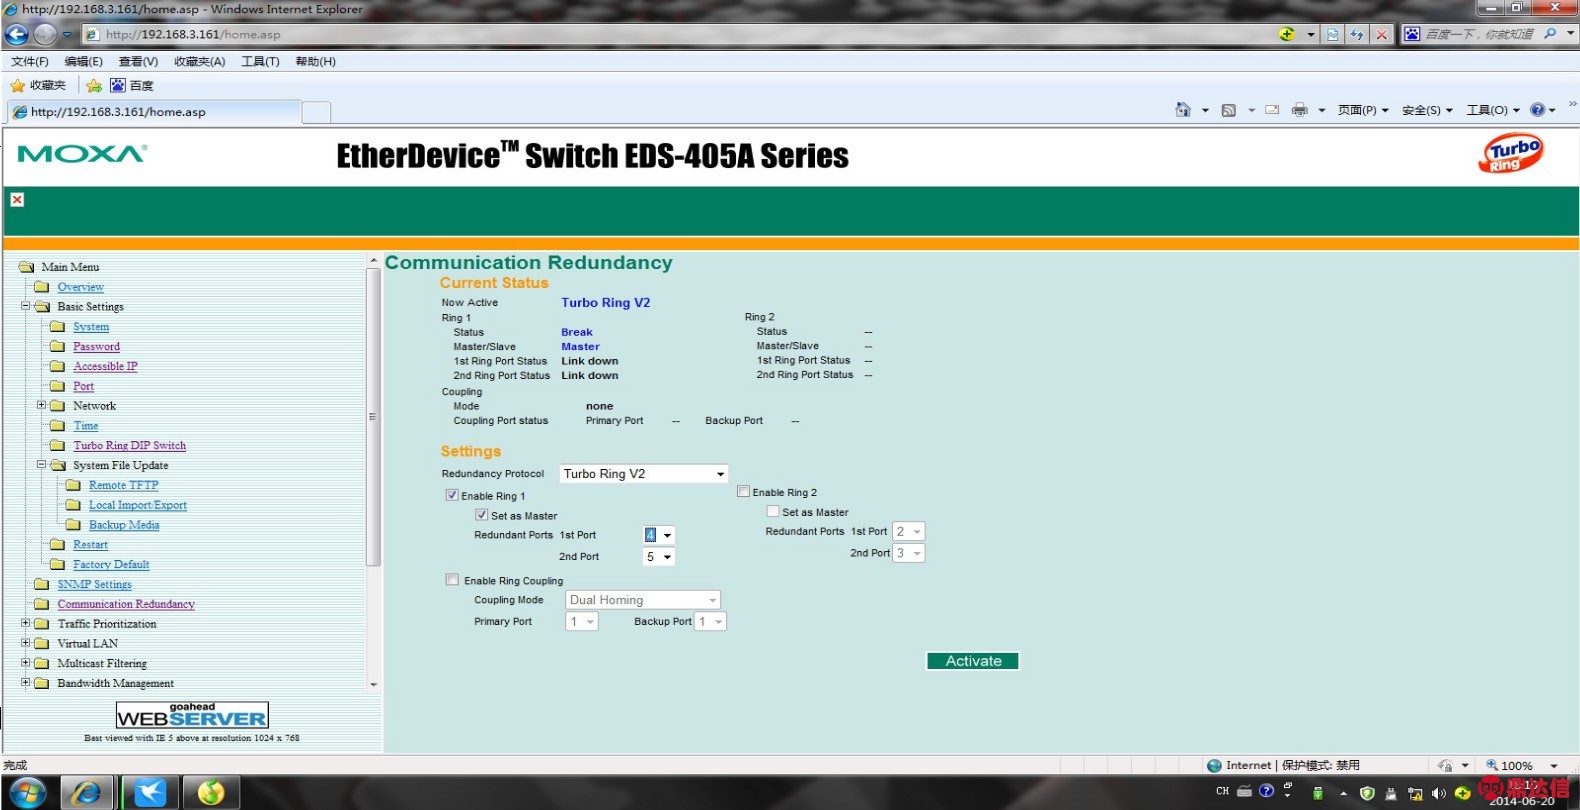
Task: Expand the Traffic Prioritization node
Action: [25, 623]
